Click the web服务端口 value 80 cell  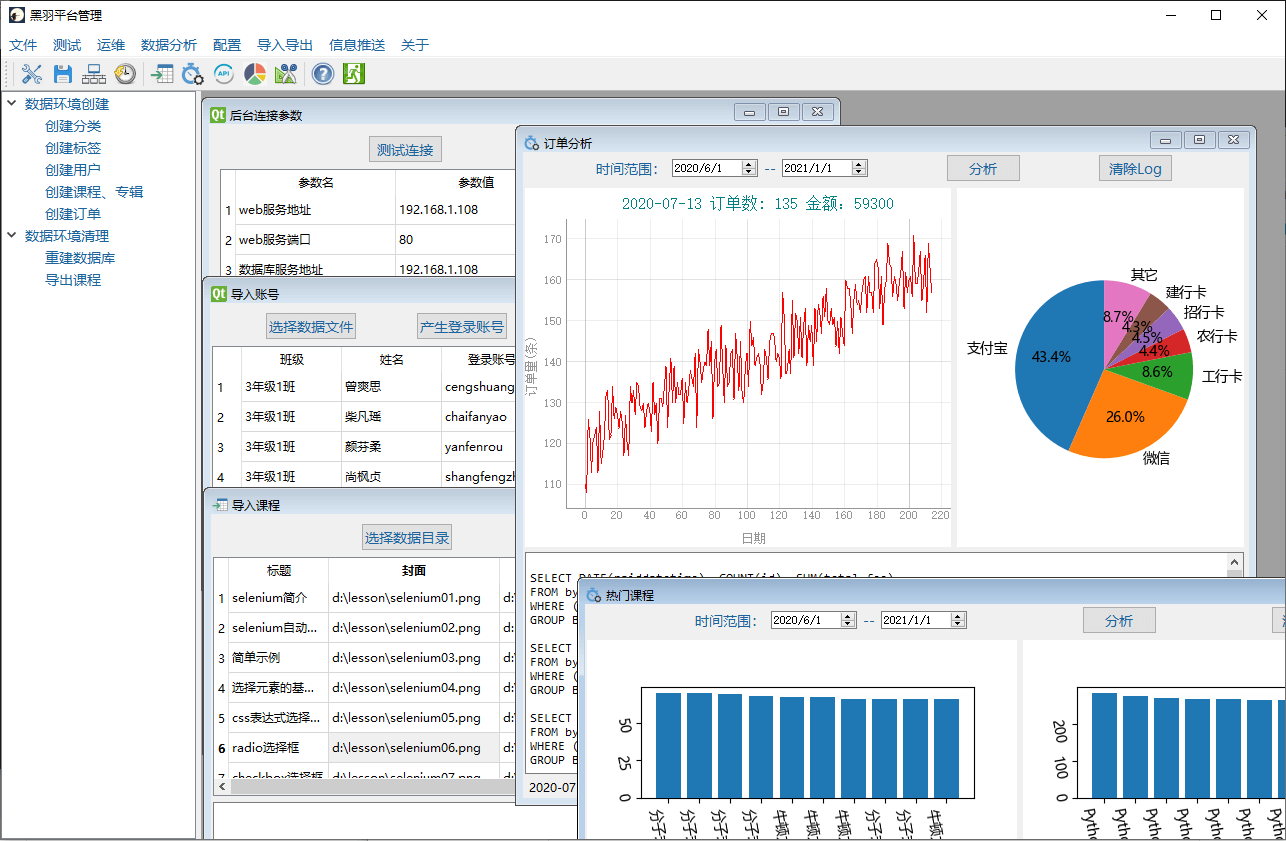pos(455,240)
